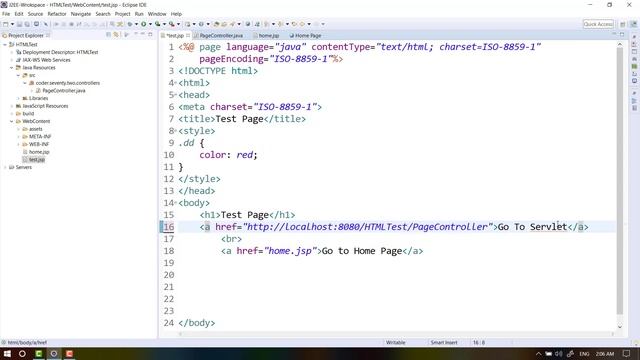Screen dimensions: 640x360
Task: Collapse the src folder node
Action: pos(18,76)
